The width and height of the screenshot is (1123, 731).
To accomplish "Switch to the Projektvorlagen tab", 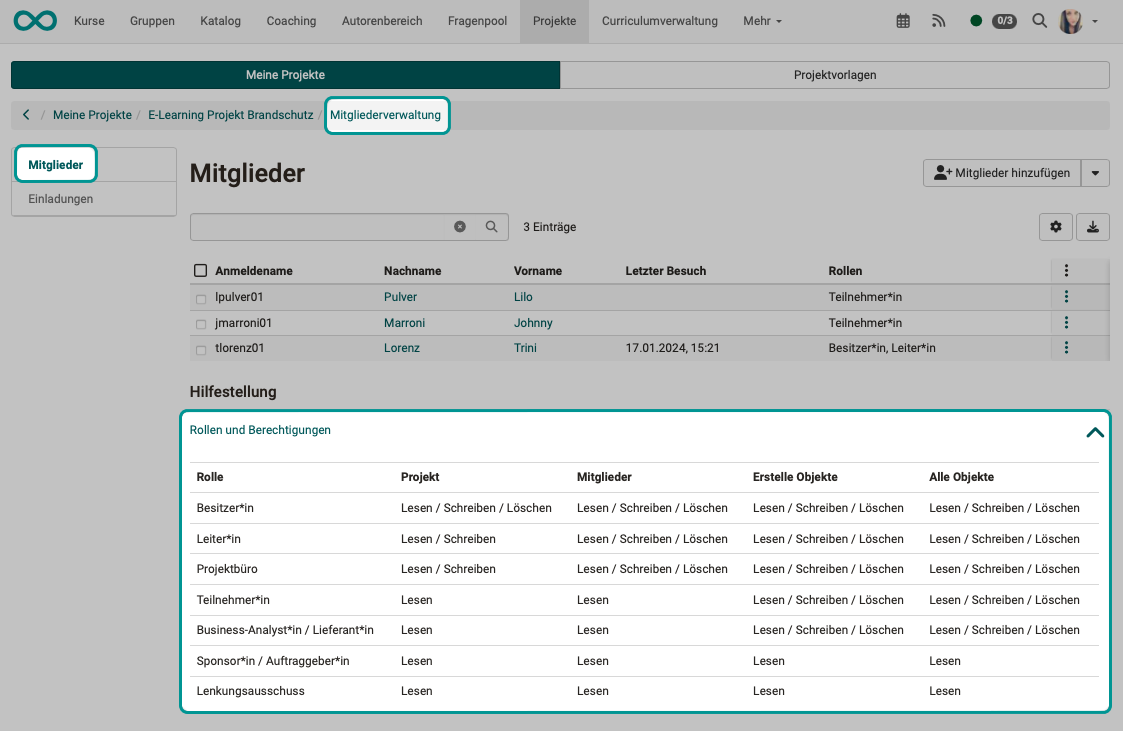I will (x=835, y=74).
